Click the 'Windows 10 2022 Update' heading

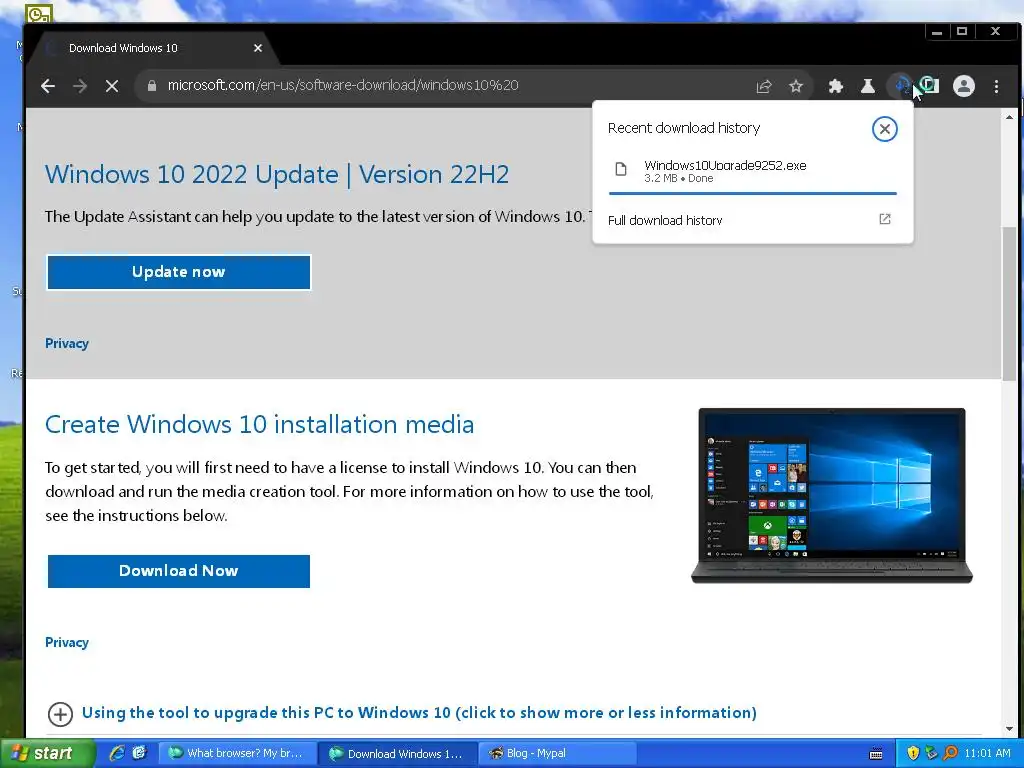pyautogui.click(x=277, y=174)
